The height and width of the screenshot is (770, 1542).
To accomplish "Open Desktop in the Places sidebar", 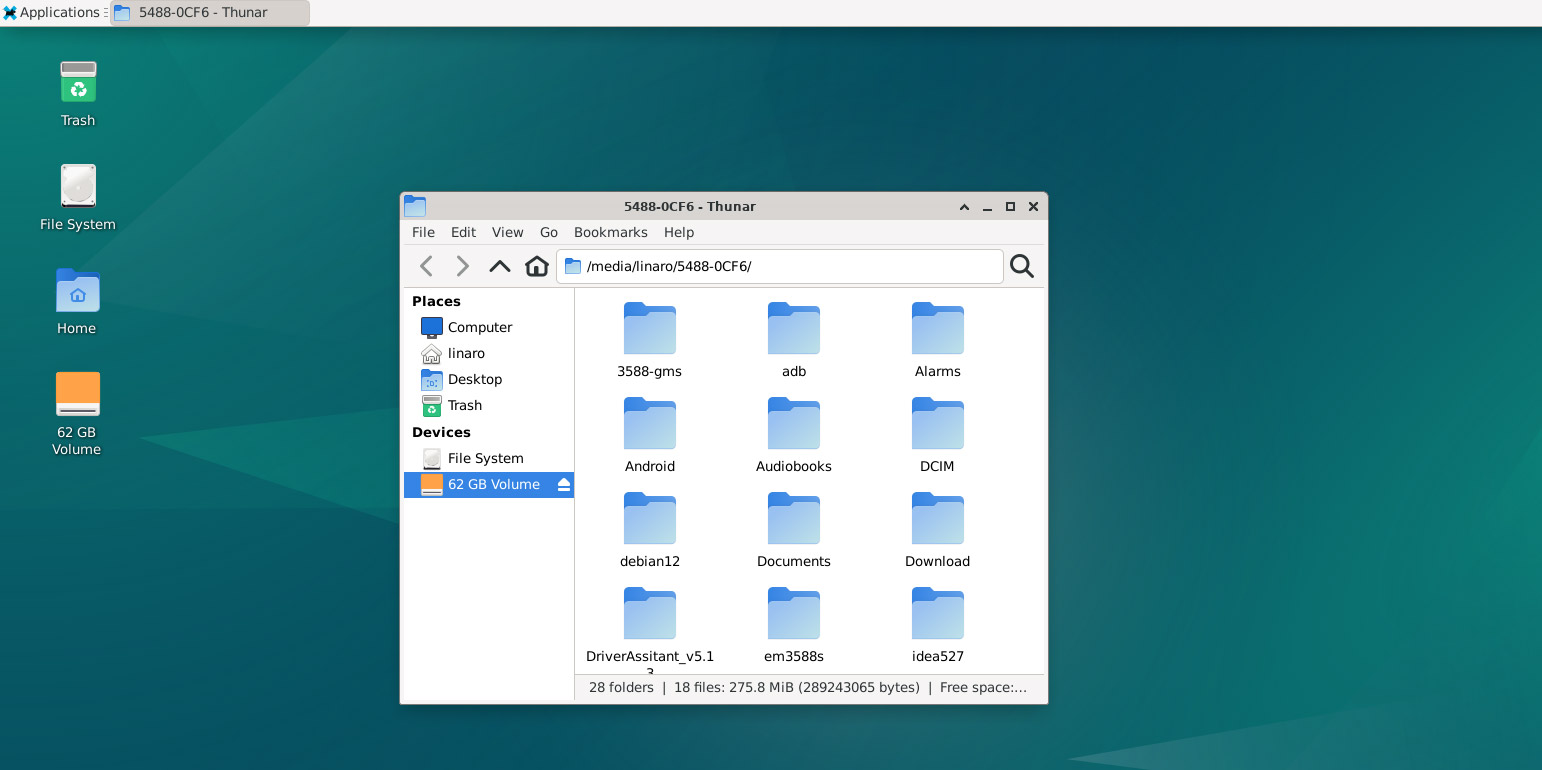I will [474, 379].
